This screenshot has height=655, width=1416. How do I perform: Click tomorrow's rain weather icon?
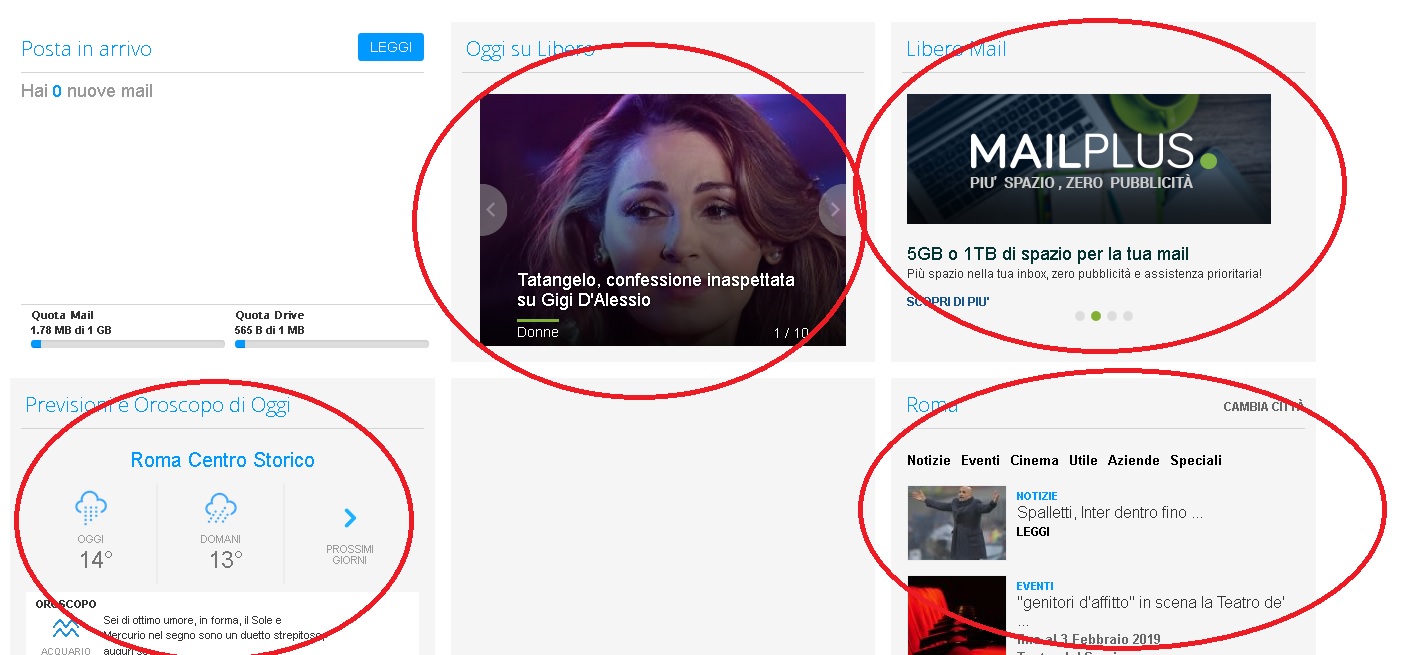click(221, 508)
